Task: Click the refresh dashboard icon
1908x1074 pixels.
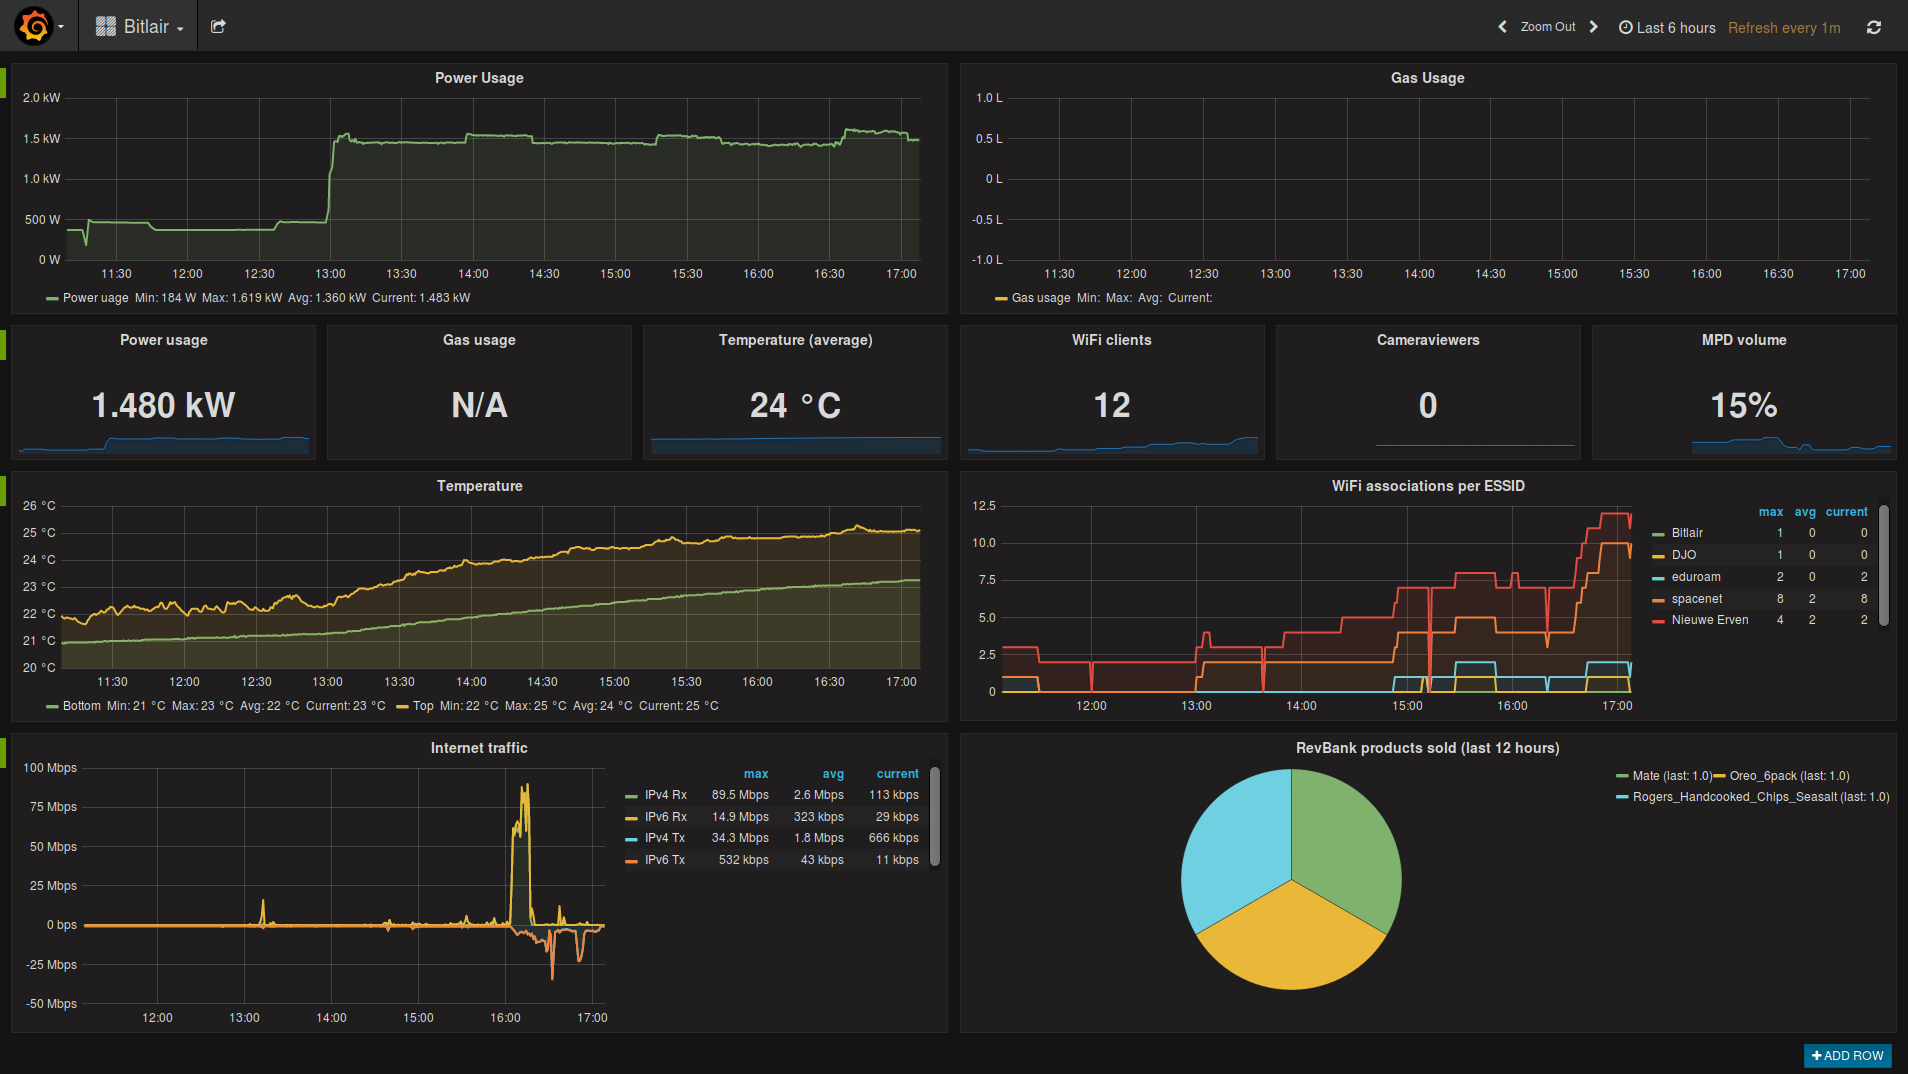Action: point(1874,28)
